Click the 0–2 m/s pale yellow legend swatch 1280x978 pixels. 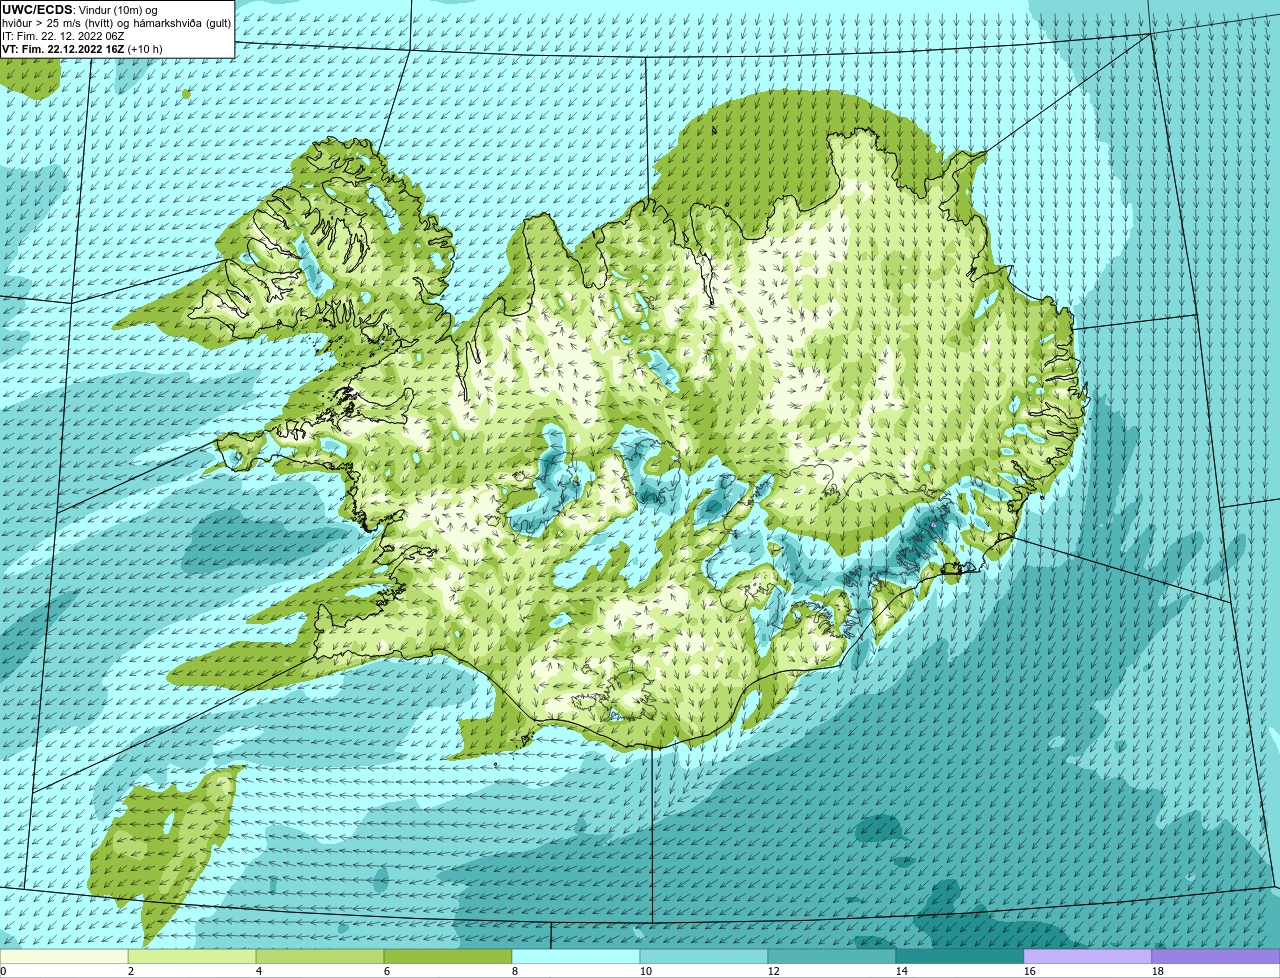click(64, 957)
